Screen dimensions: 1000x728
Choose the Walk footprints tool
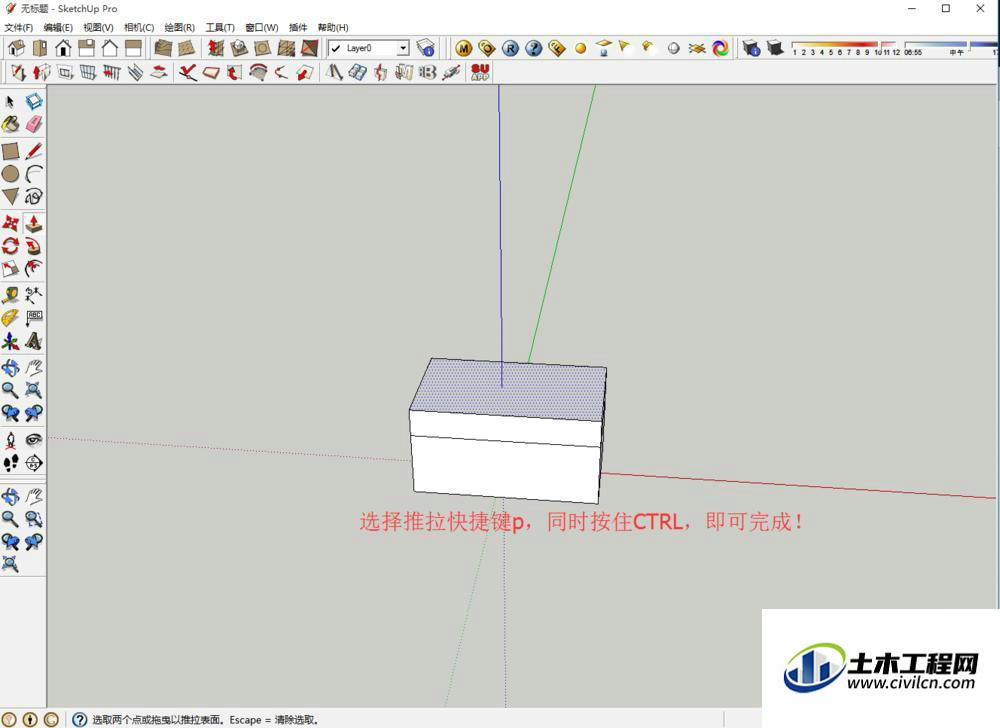[x=10, y=463]
